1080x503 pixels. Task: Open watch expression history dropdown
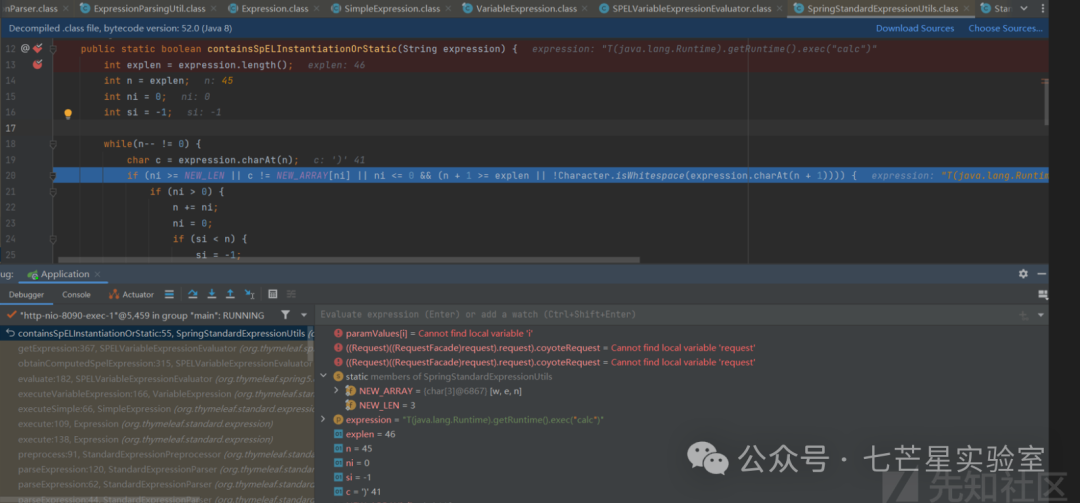click(x=1040, y=315)
